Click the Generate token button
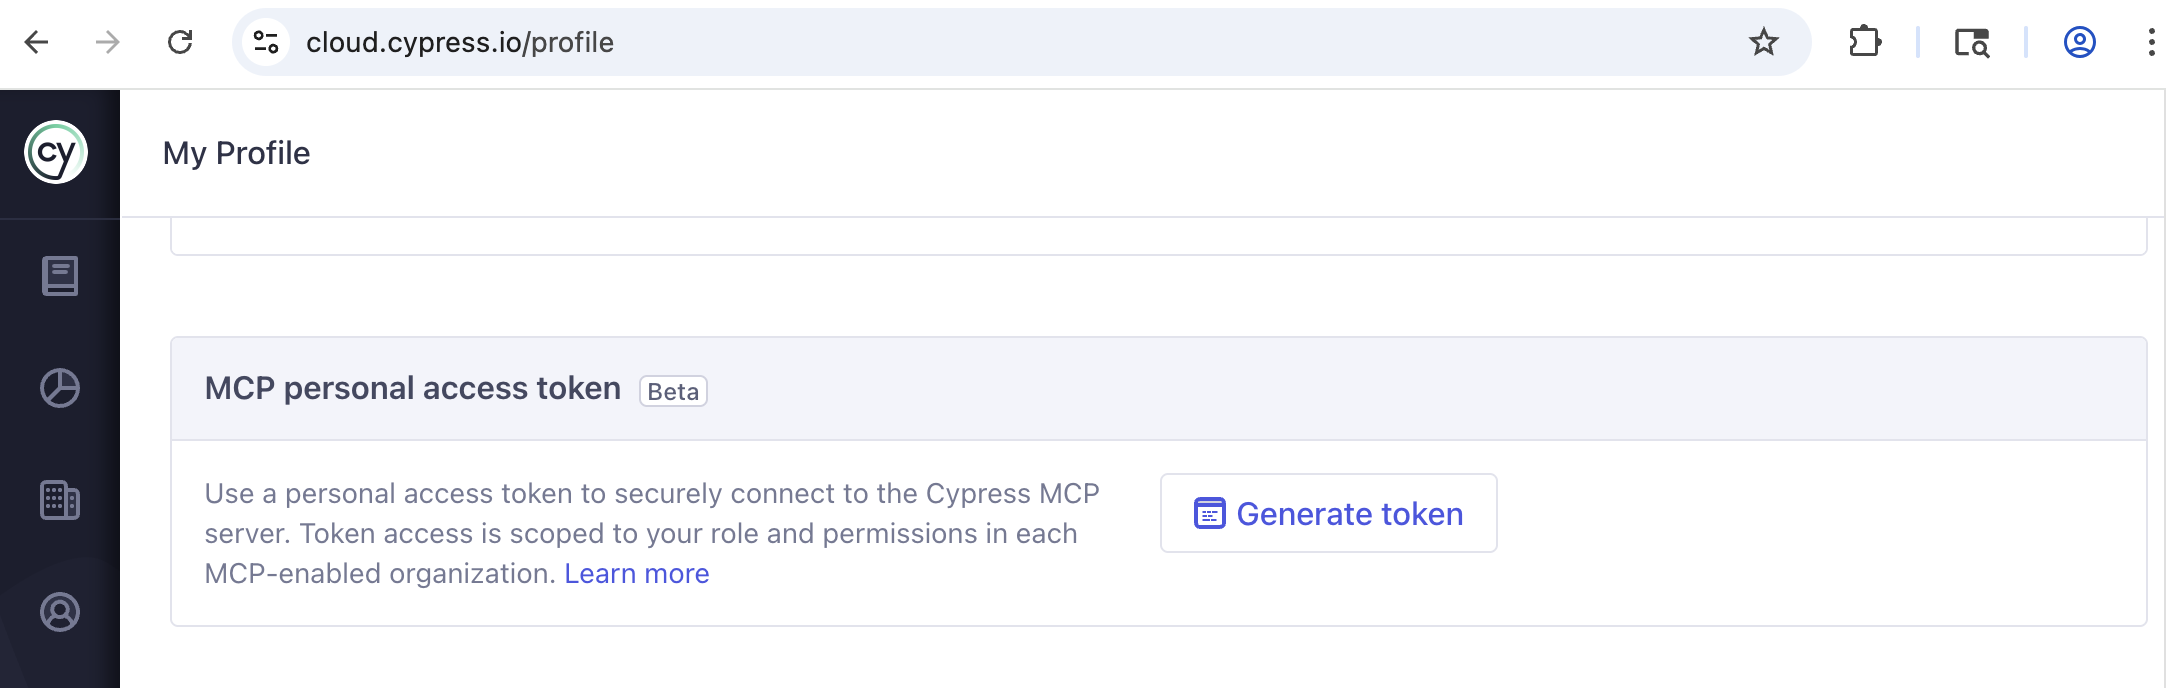The height and width of the screenshot is (688, 2166). tap(1329, 513)
